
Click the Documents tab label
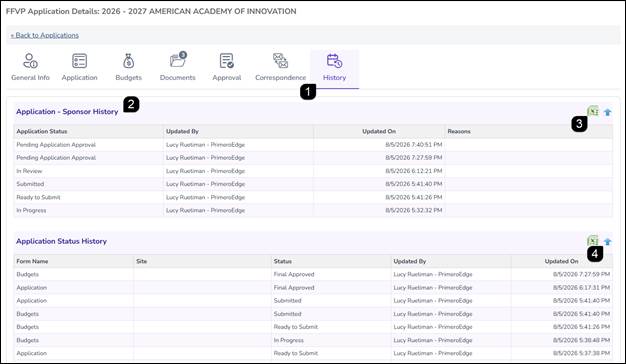[x=178, y=77]
